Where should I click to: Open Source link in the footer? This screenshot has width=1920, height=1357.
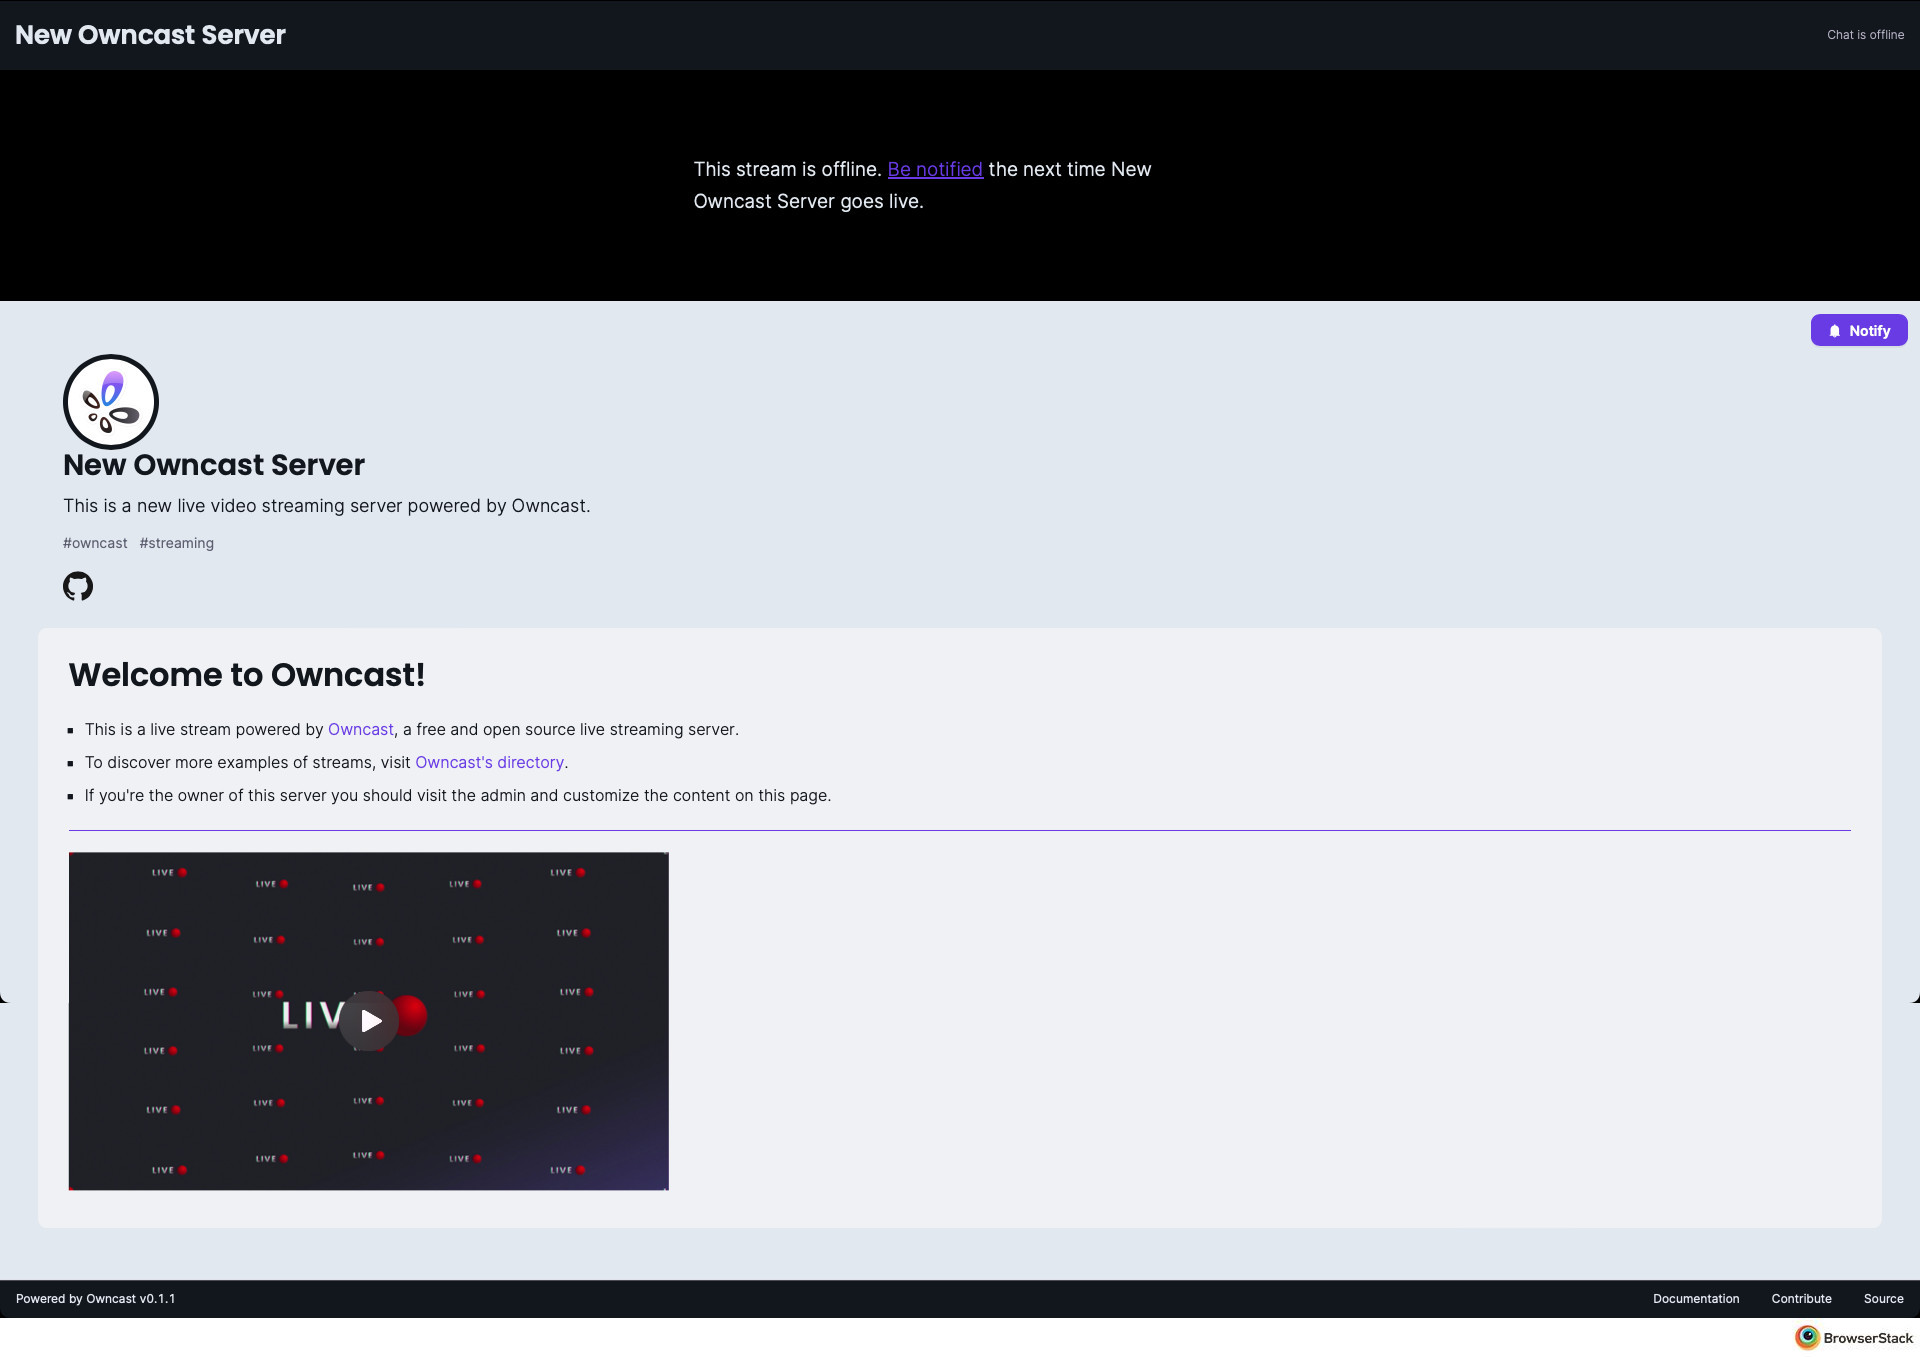click(1884, 1299)
